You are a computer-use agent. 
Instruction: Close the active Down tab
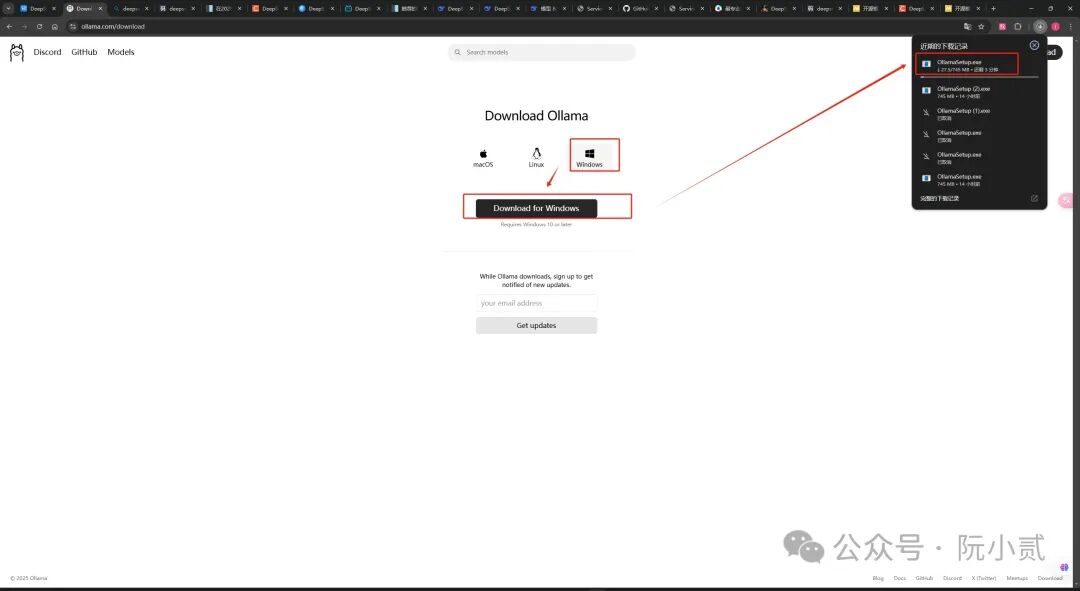click(x=100, y=8)
